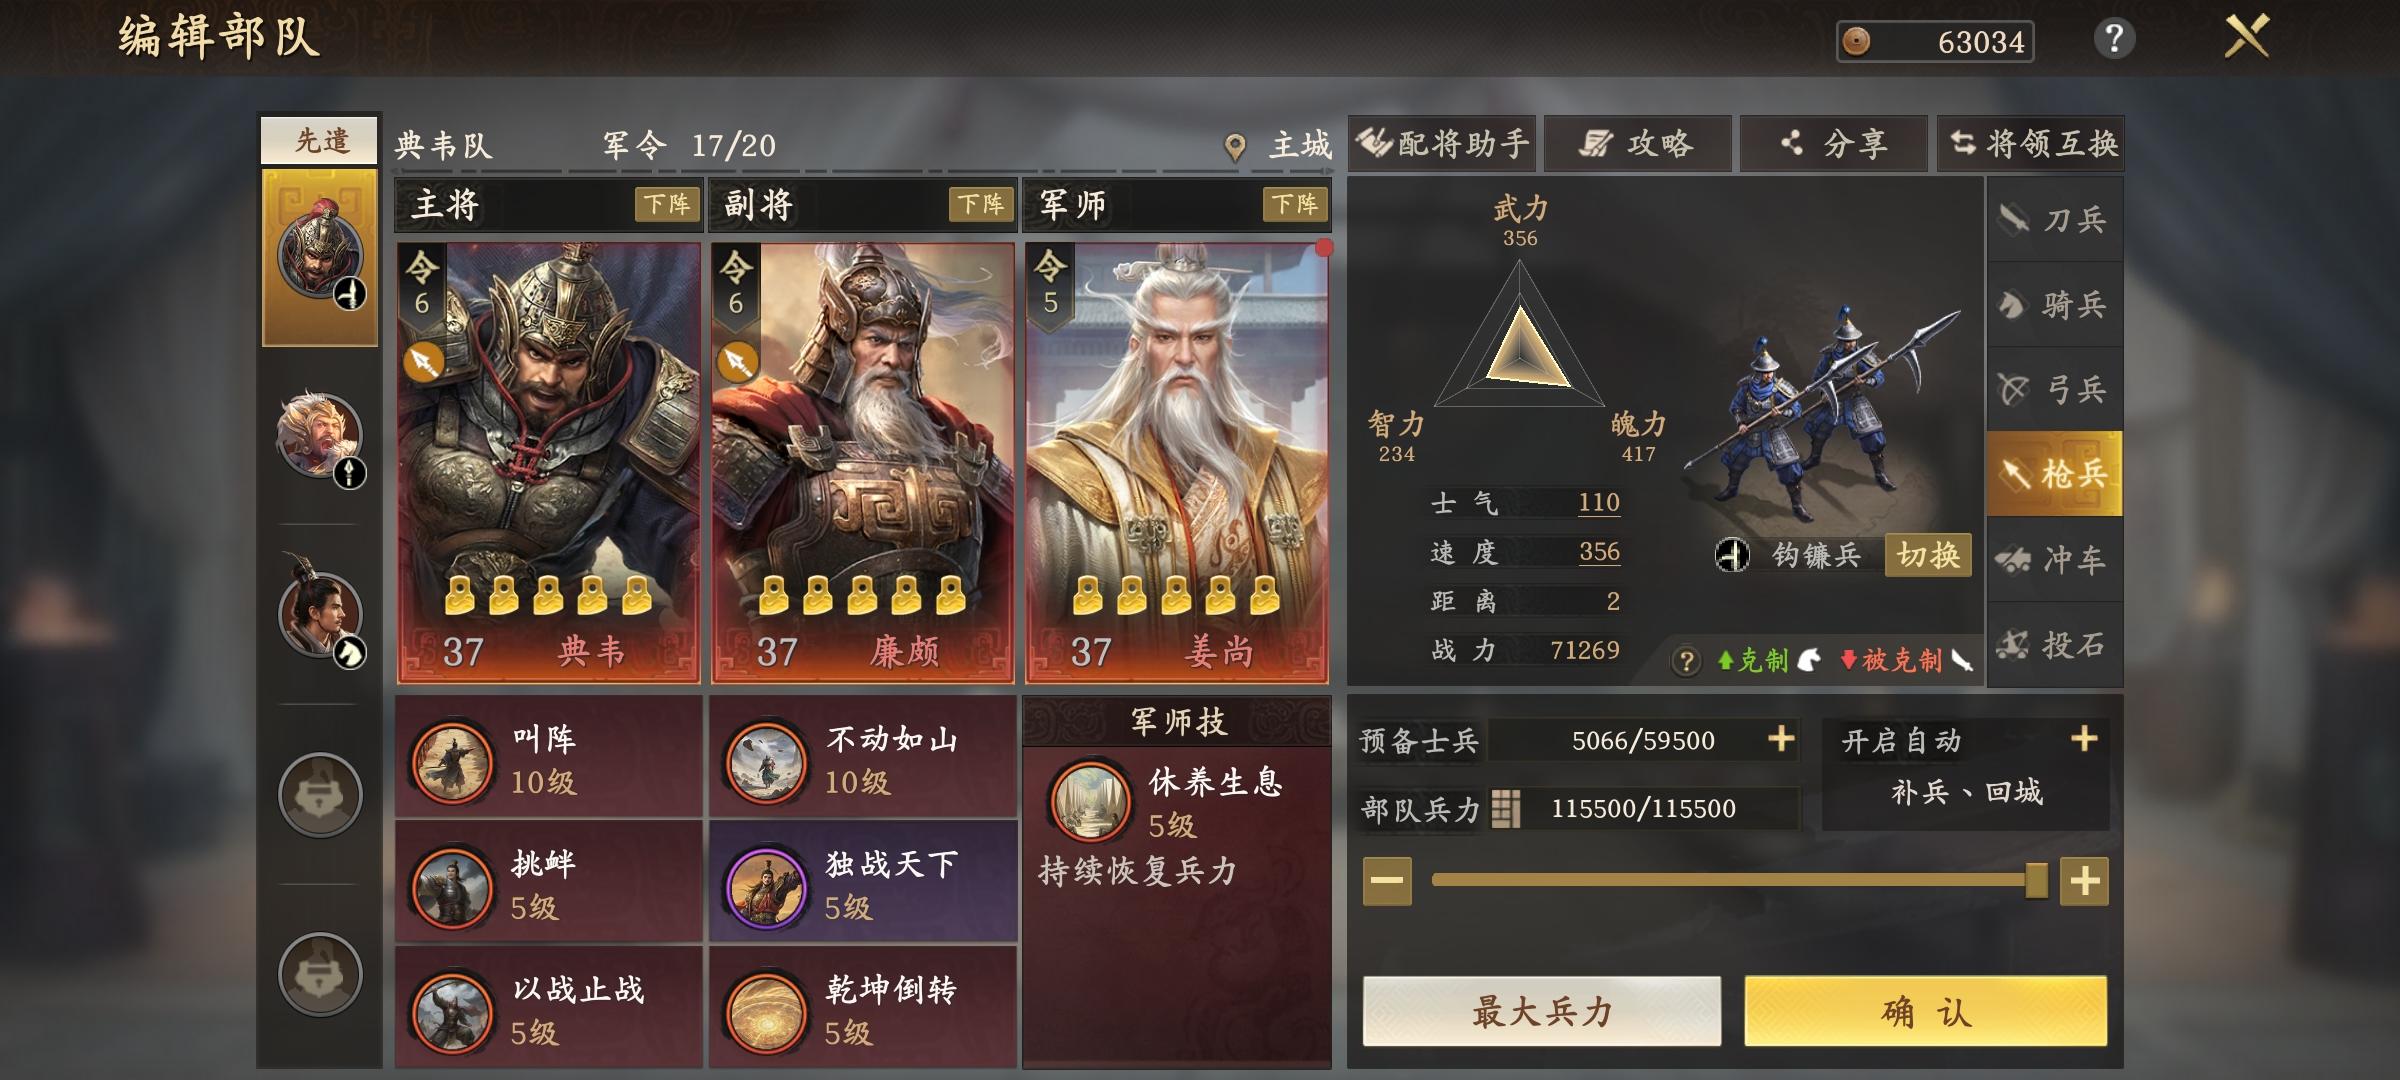Open the 攻略 tab
Viewport: 2400px width, 1080px height.
coord(1638,144)
